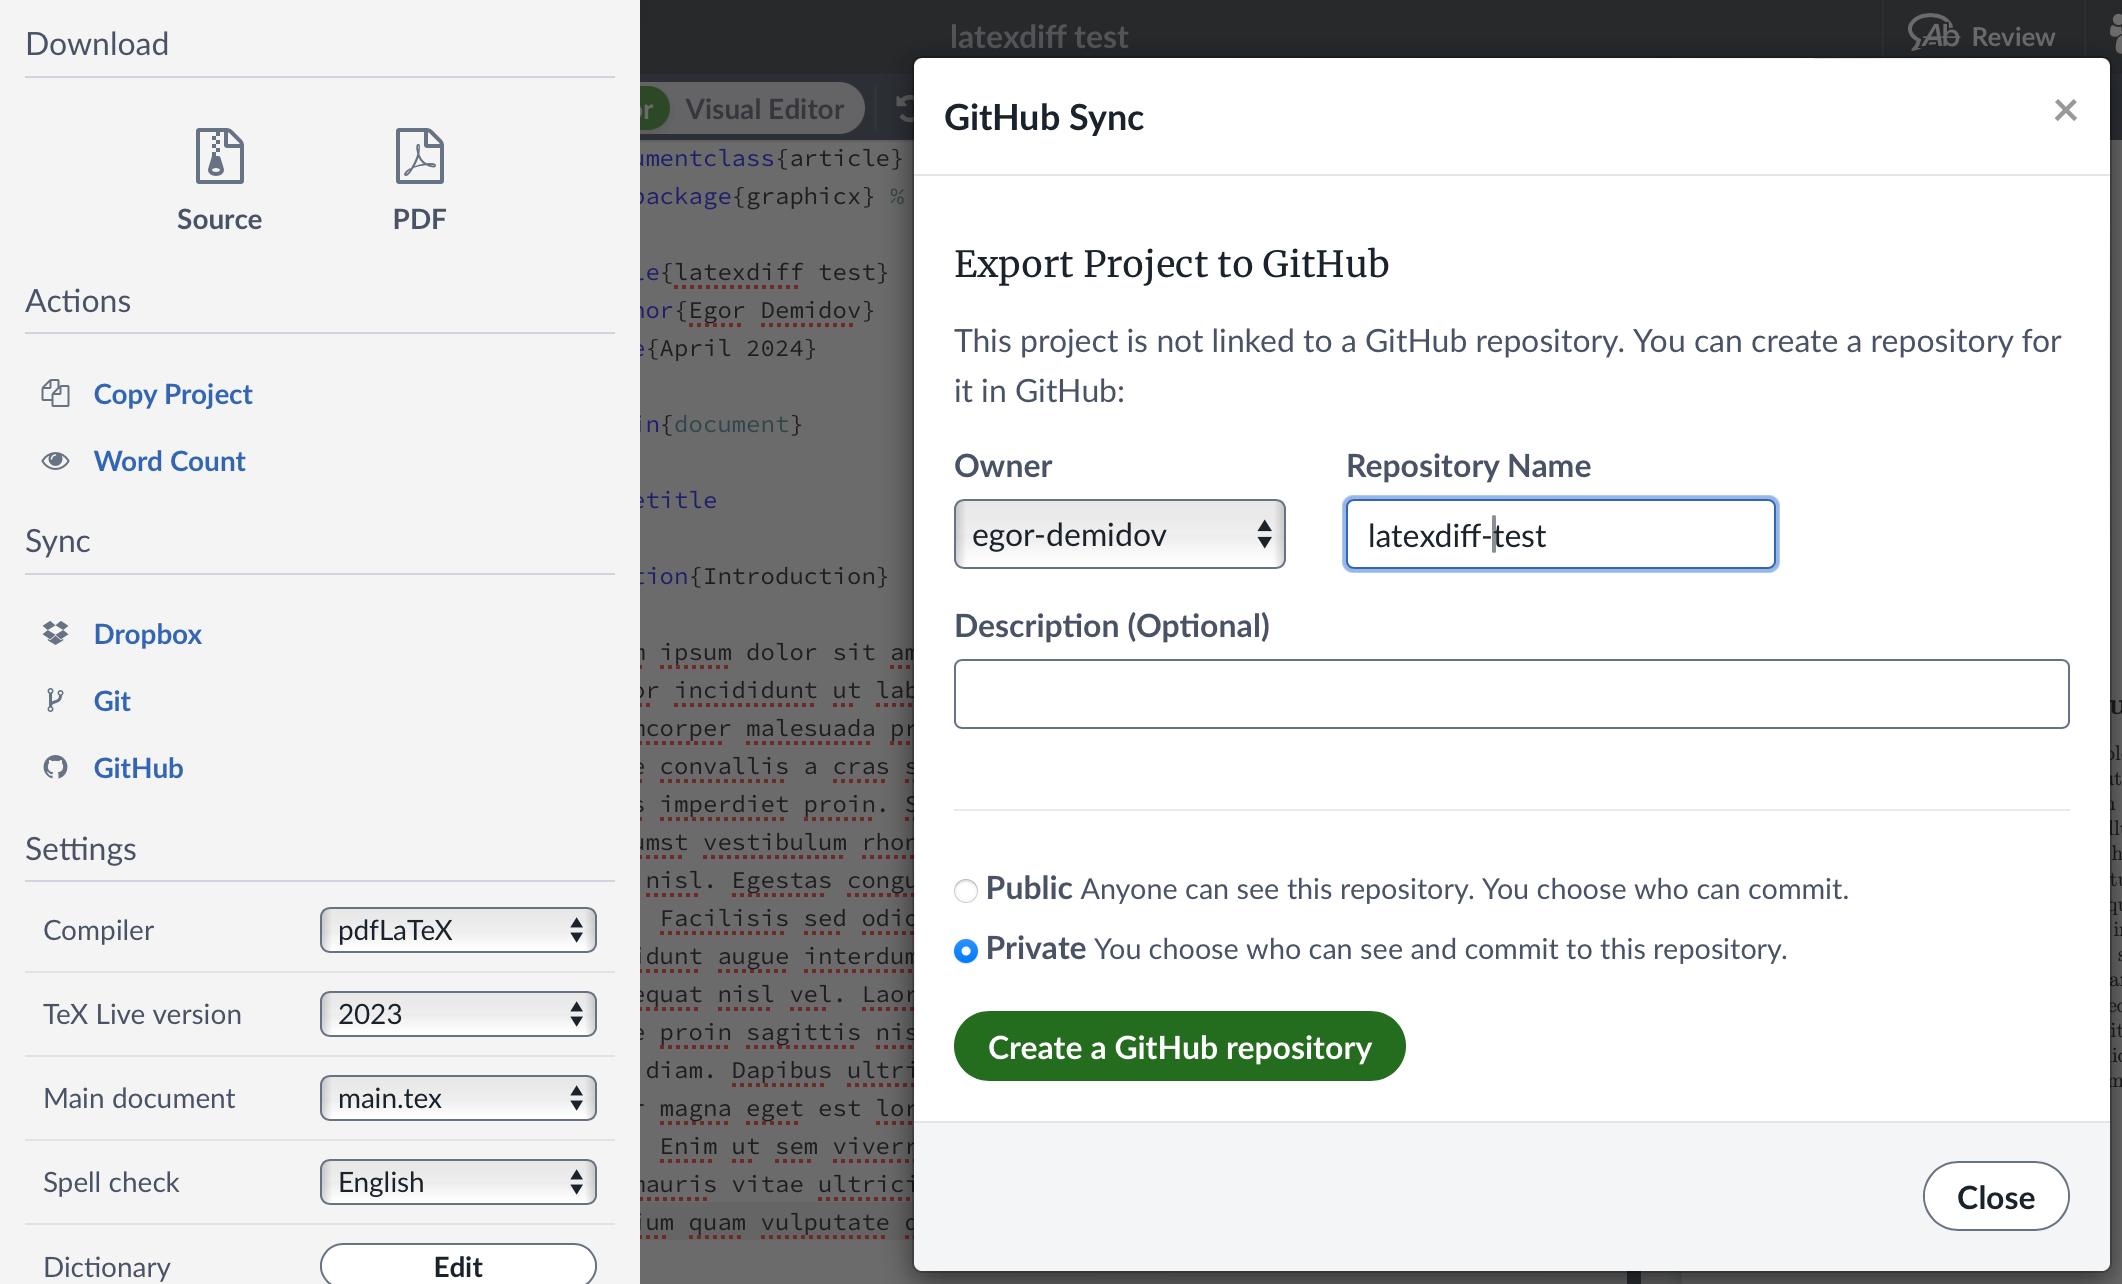Click the GitHub menu item in Sync
Screen dimensions: 2122x1284
(139, 766)
